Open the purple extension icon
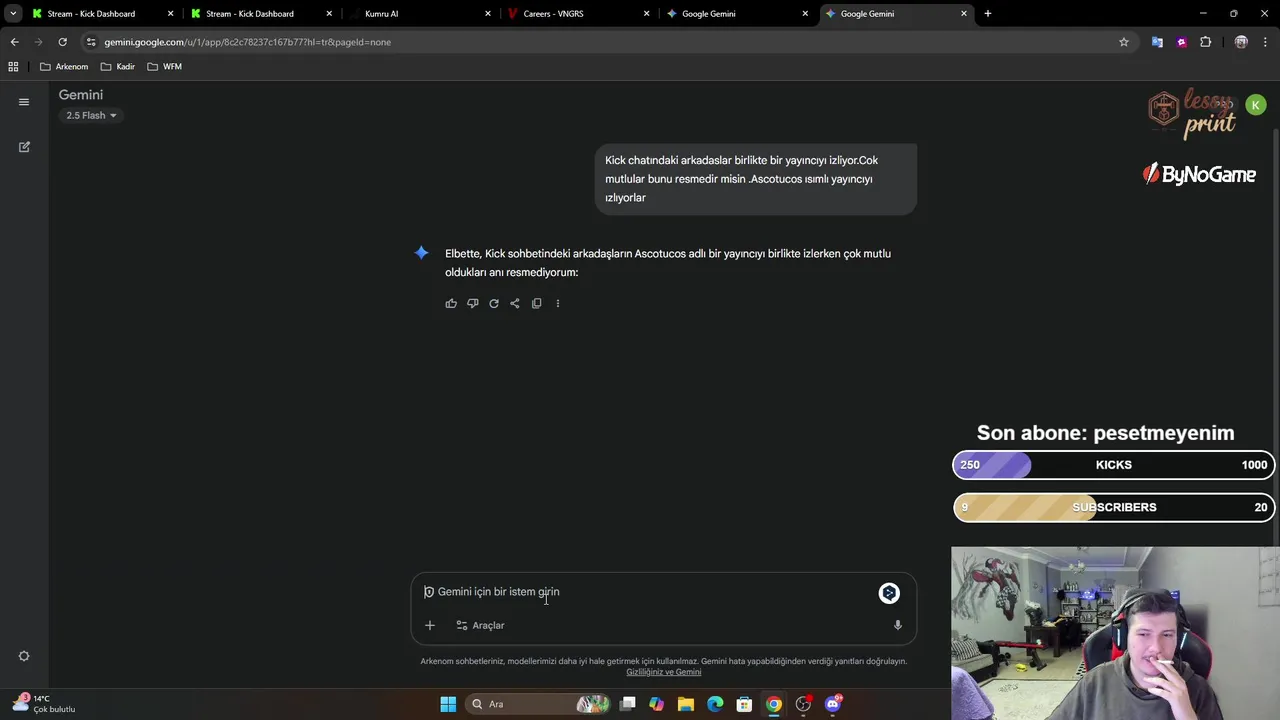 point(1181,42)
